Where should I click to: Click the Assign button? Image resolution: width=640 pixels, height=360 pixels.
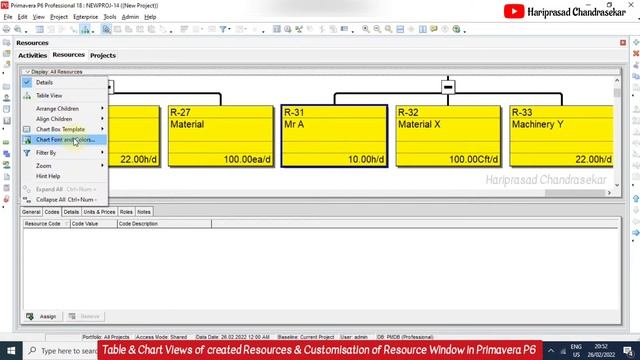[x=42, y=316]
